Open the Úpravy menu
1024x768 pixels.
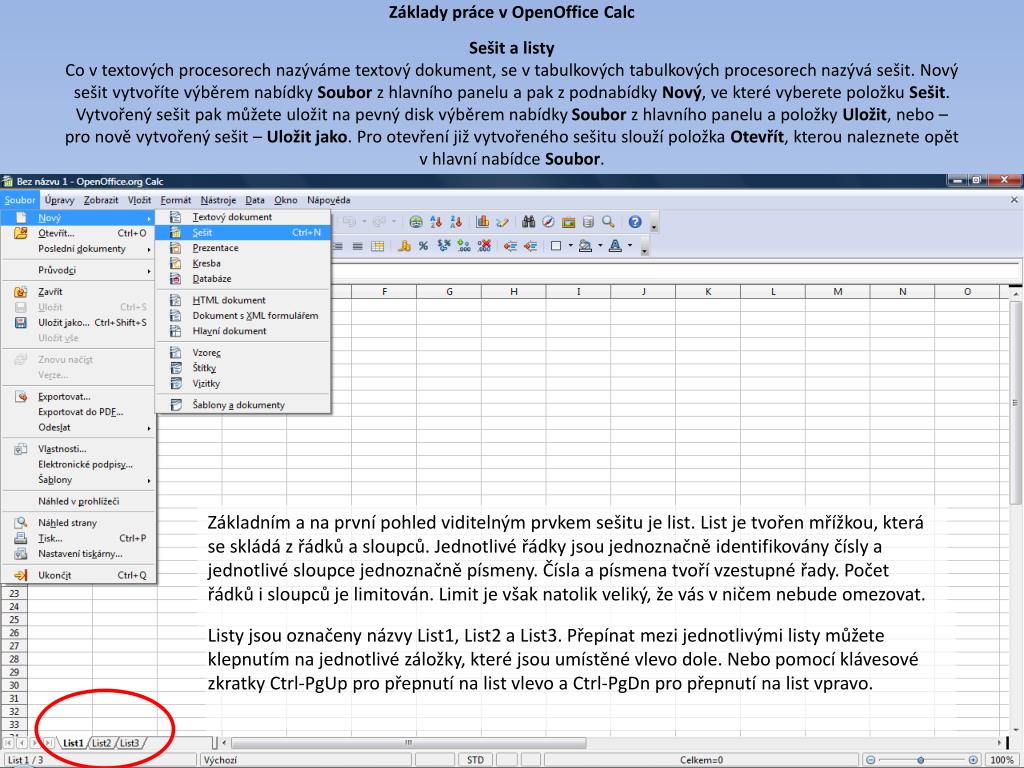coord(59,200)
